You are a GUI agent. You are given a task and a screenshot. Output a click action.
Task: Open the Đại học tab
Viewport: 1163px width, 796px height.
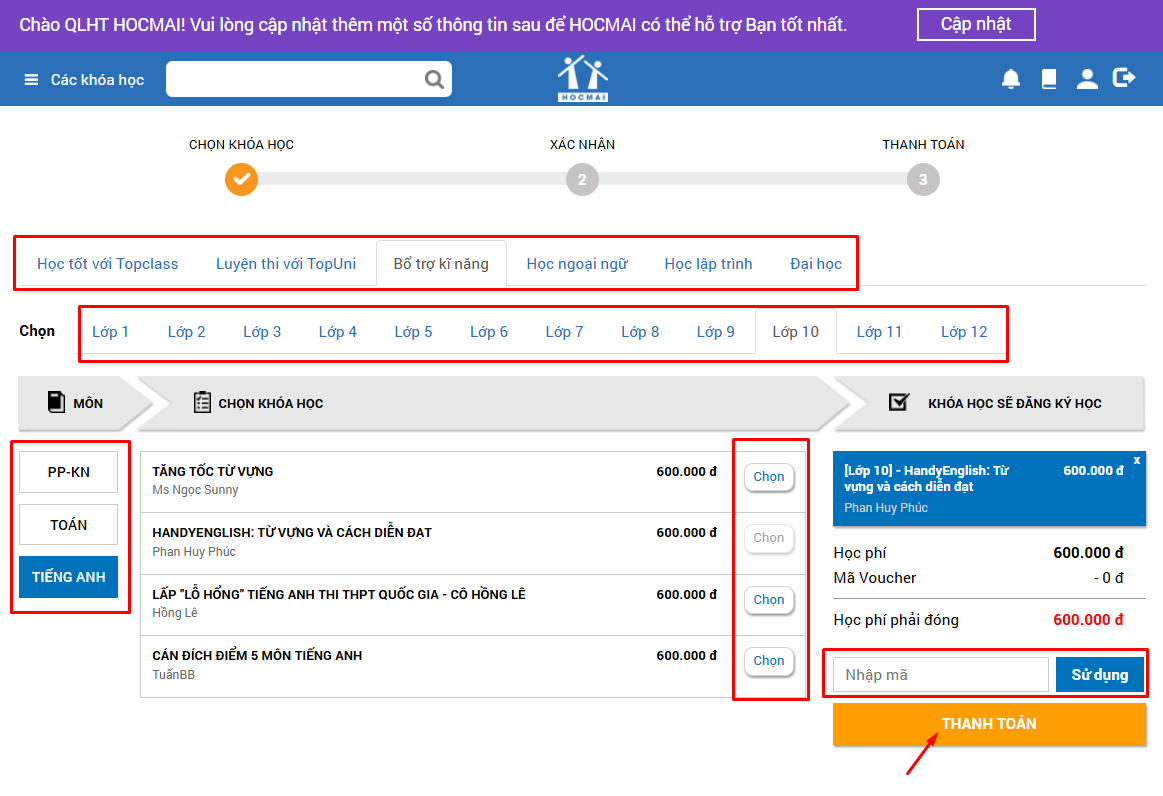[x=816, y=264]
